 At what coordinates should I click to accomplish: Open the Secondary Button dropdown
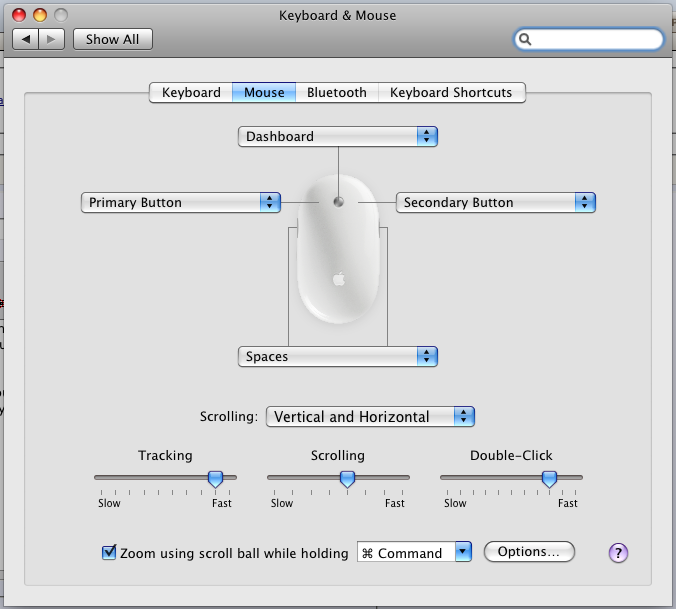coord(496,203)
